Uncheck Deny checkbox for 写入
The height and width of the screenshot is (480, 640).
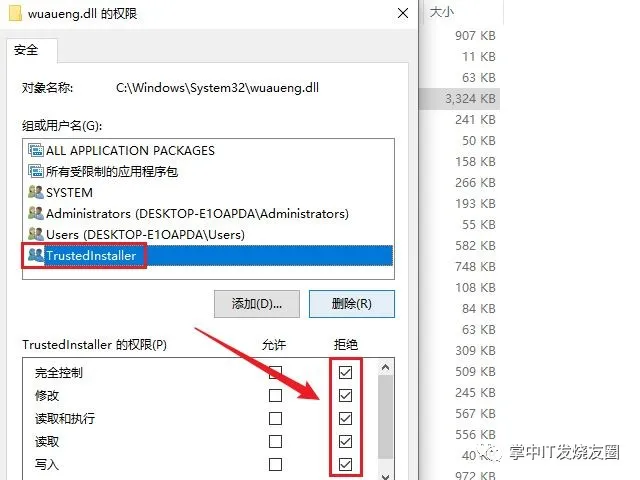pos(345,464)
